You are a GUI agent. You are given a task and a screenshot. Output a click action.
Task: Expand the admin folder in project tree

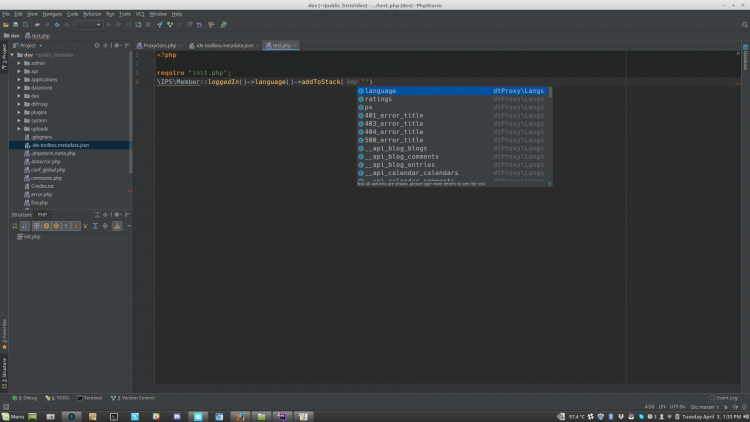(x=19, y=63)
